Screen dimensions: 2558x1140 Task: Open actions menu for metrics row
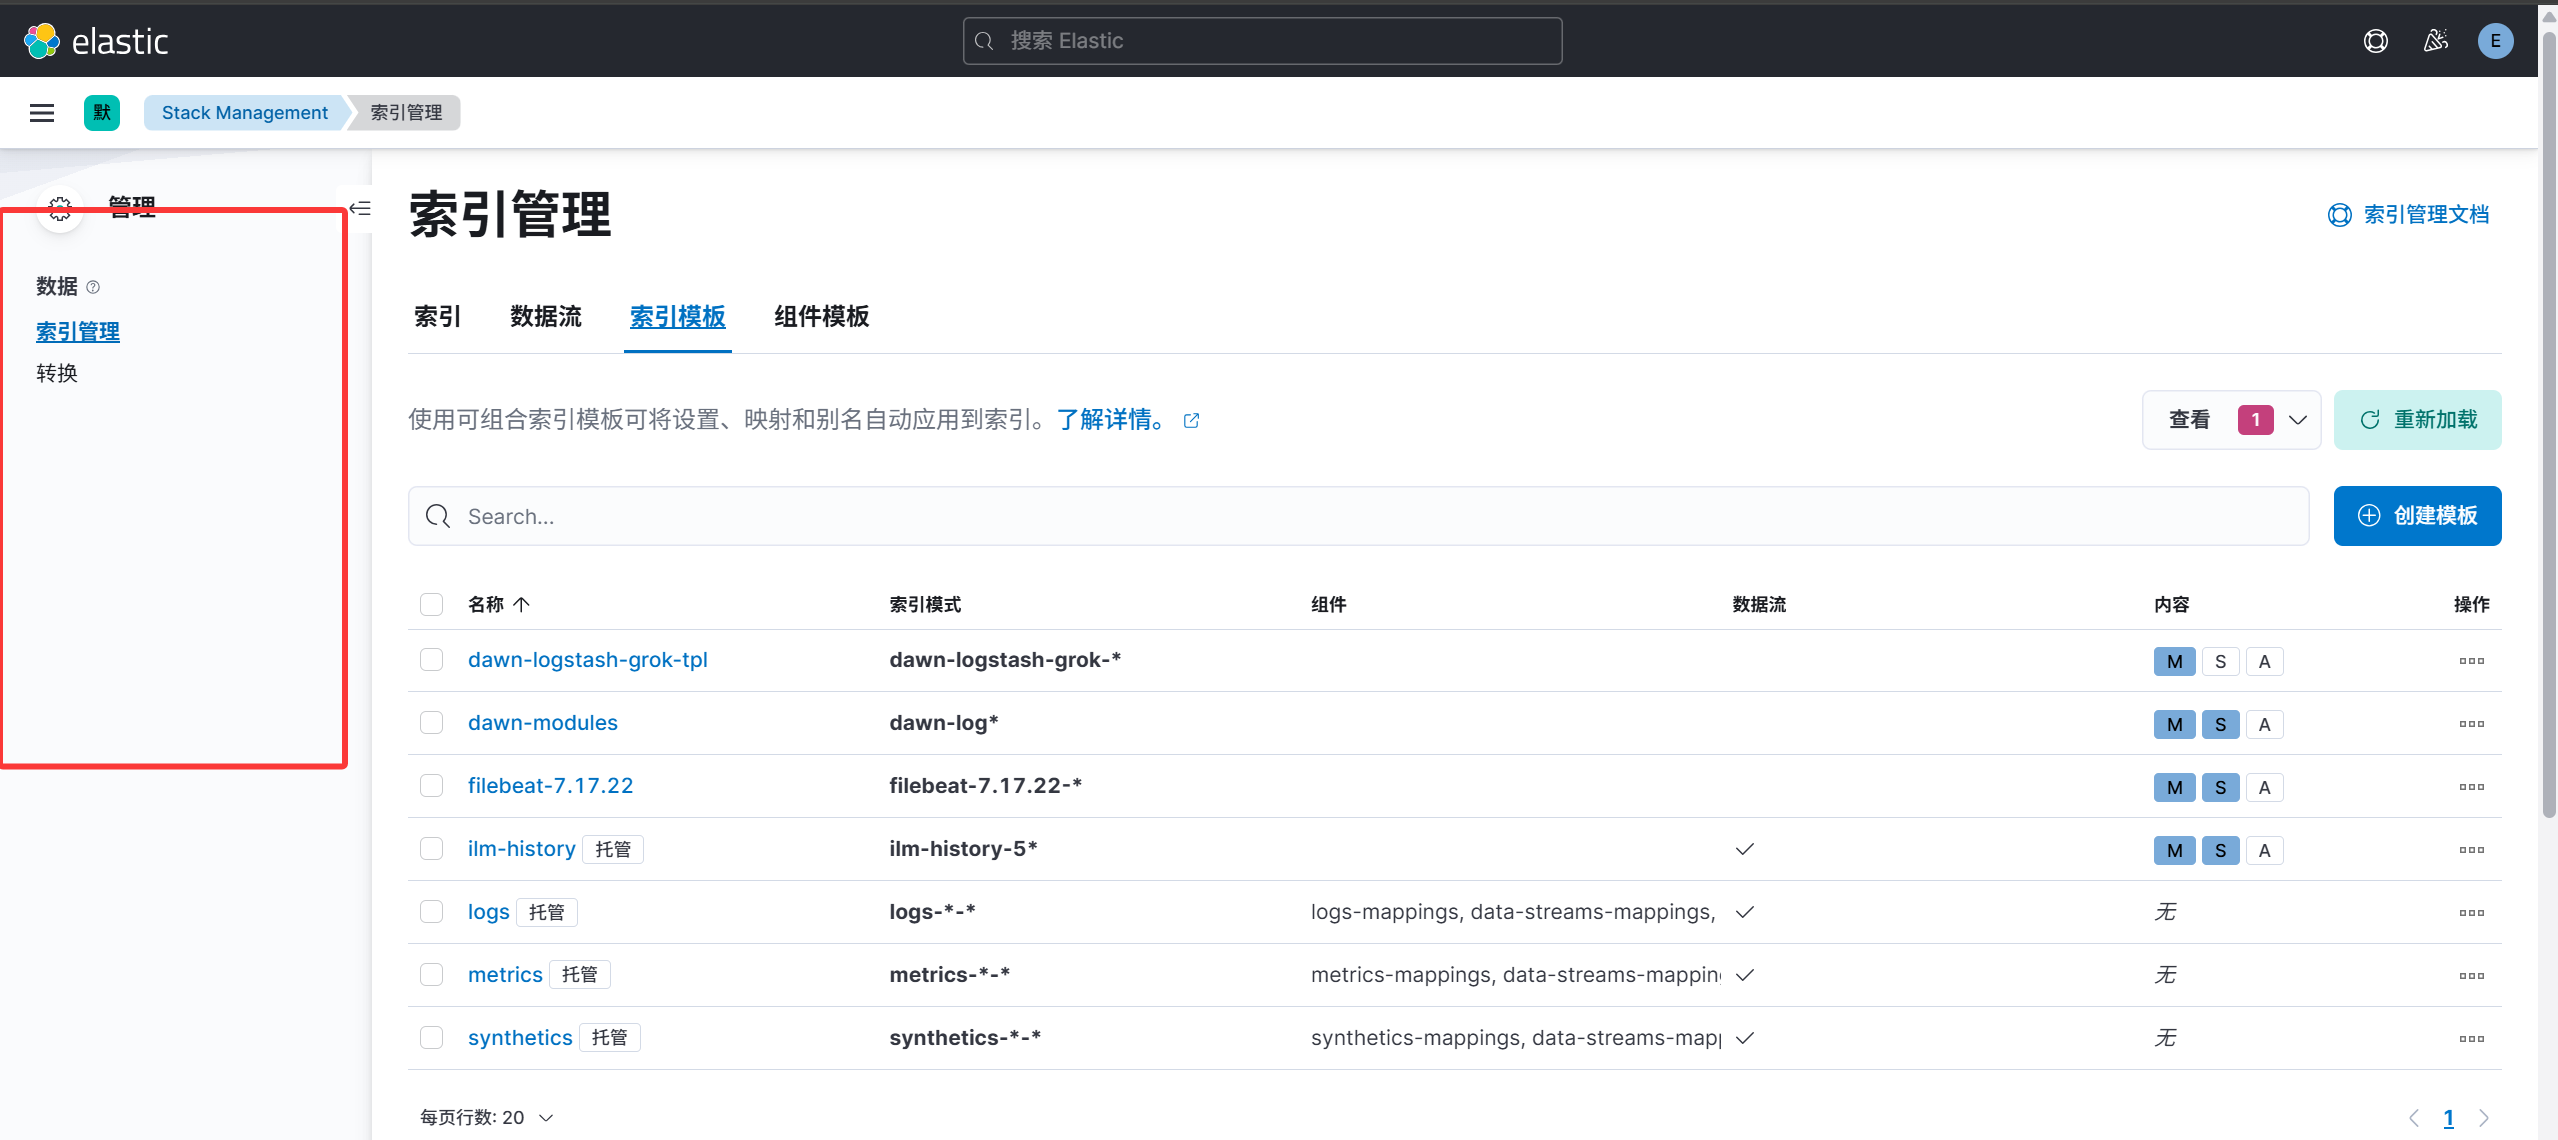[2472, 976]
